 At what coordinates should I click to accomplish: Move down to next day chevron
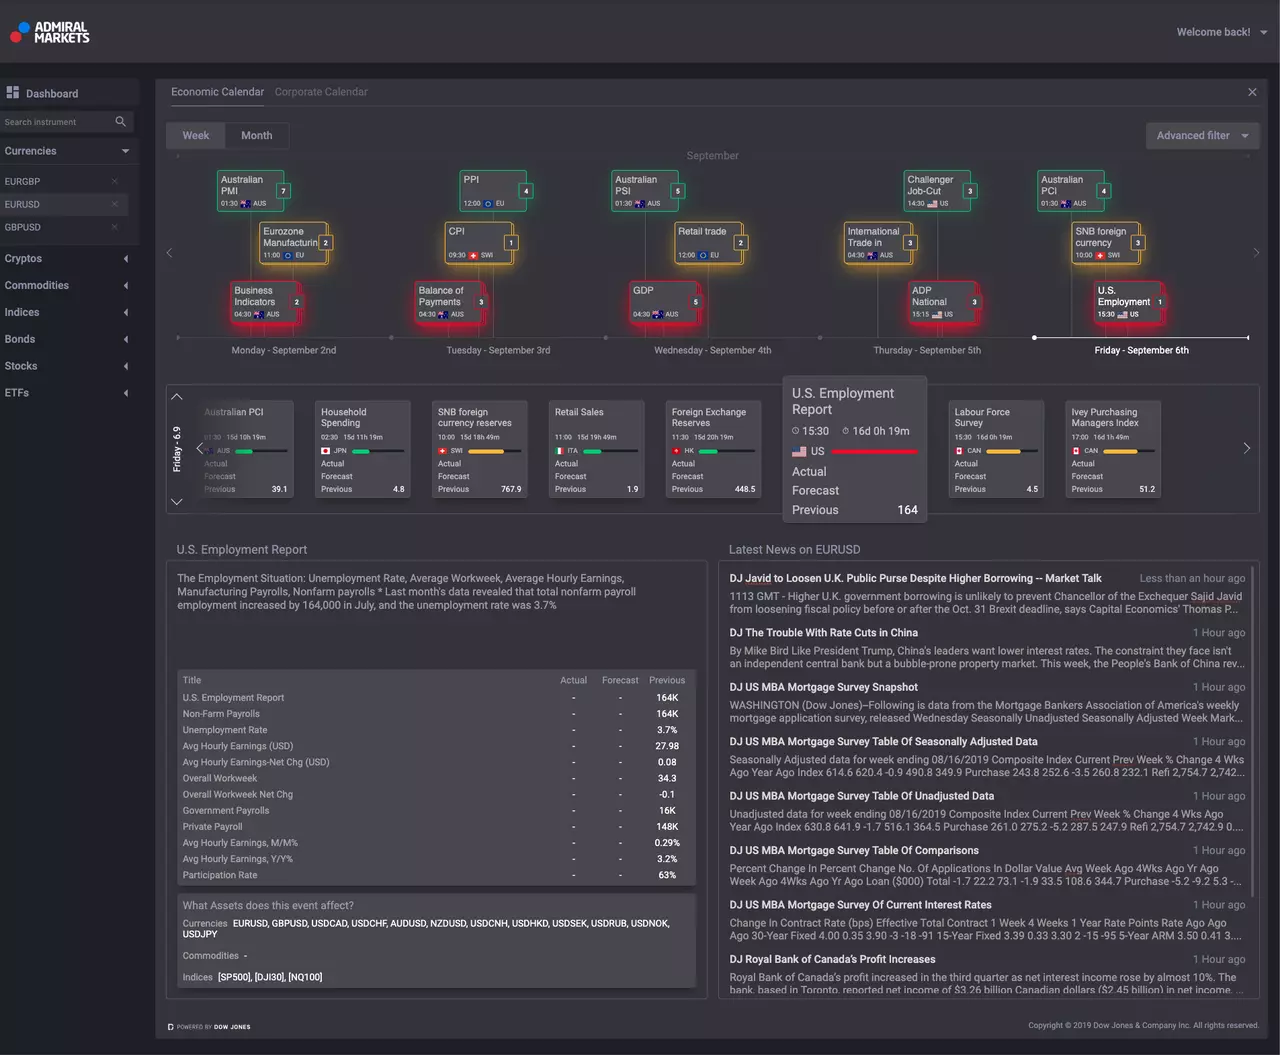click(x=177, y=502)
